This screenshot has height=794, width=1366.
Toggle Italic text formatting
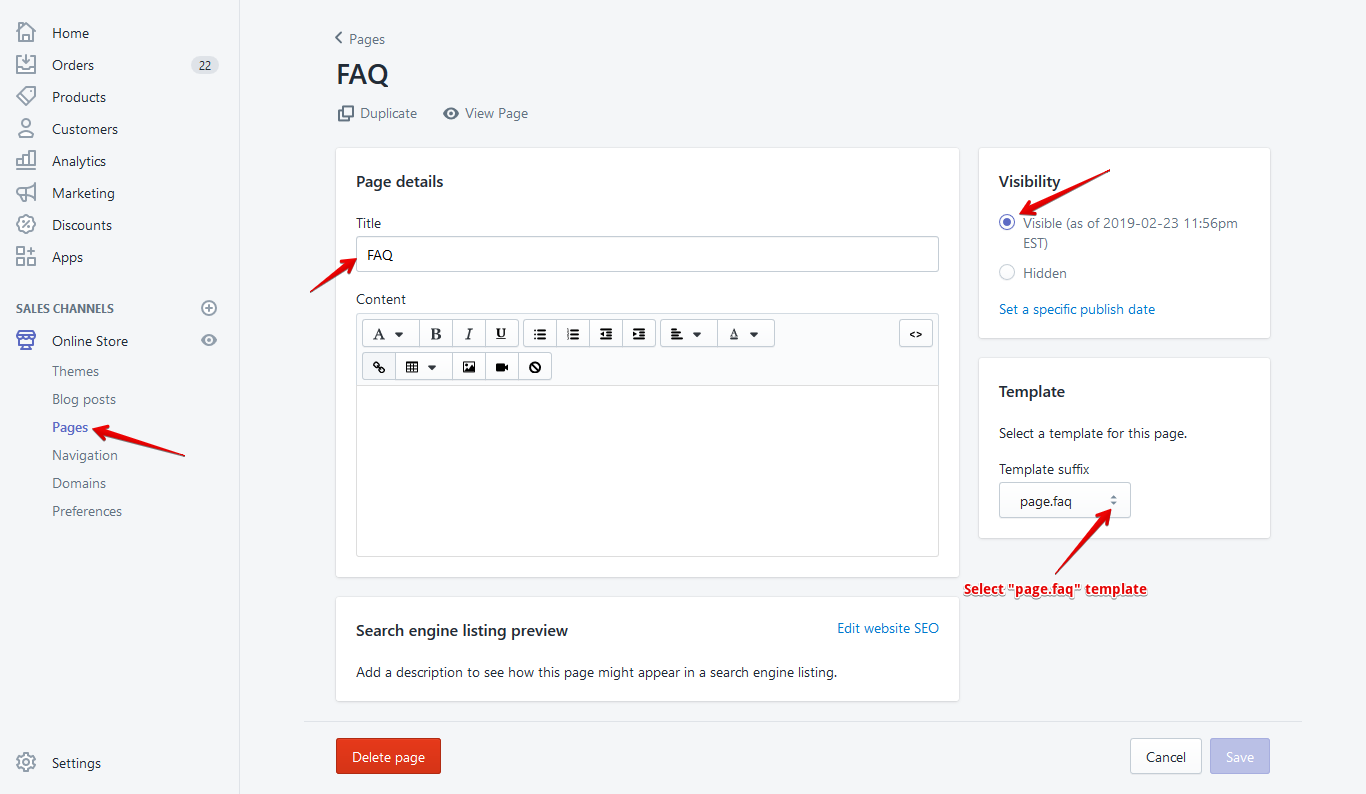tap(468, 334)
